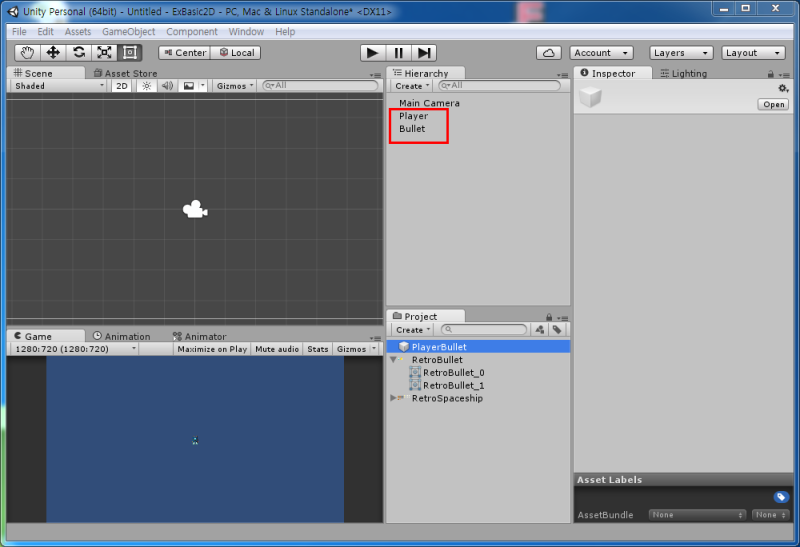Toggle 2D view mode in Scene

[x=122, y=86]
